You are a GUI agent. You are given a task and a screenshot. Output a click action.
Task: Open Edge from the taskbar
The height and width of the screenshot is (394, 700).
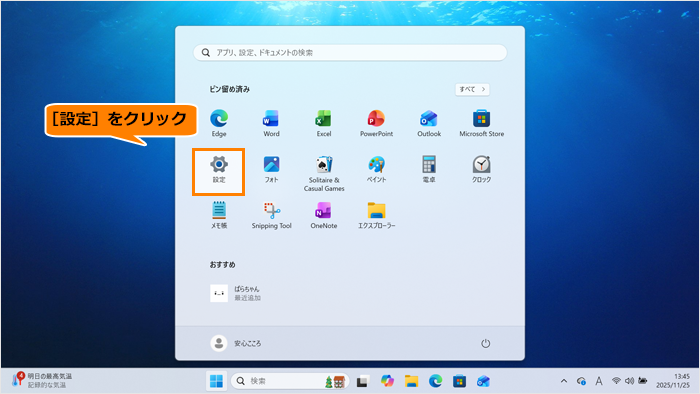[435, 381]
